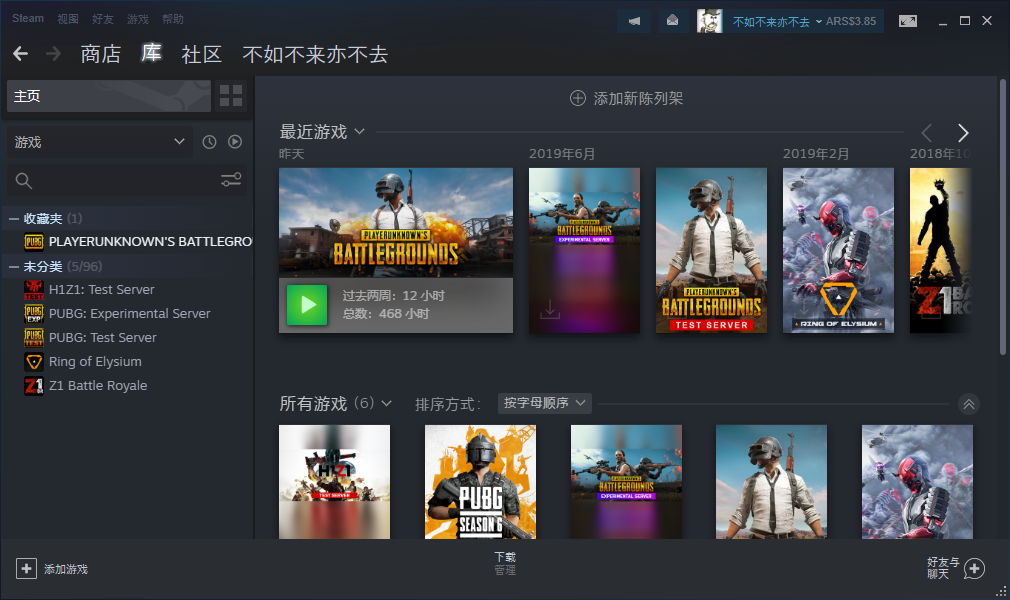Open friends and chat plus icon
The width and height of the screenshot is (1010, 600).
[975, 568]
